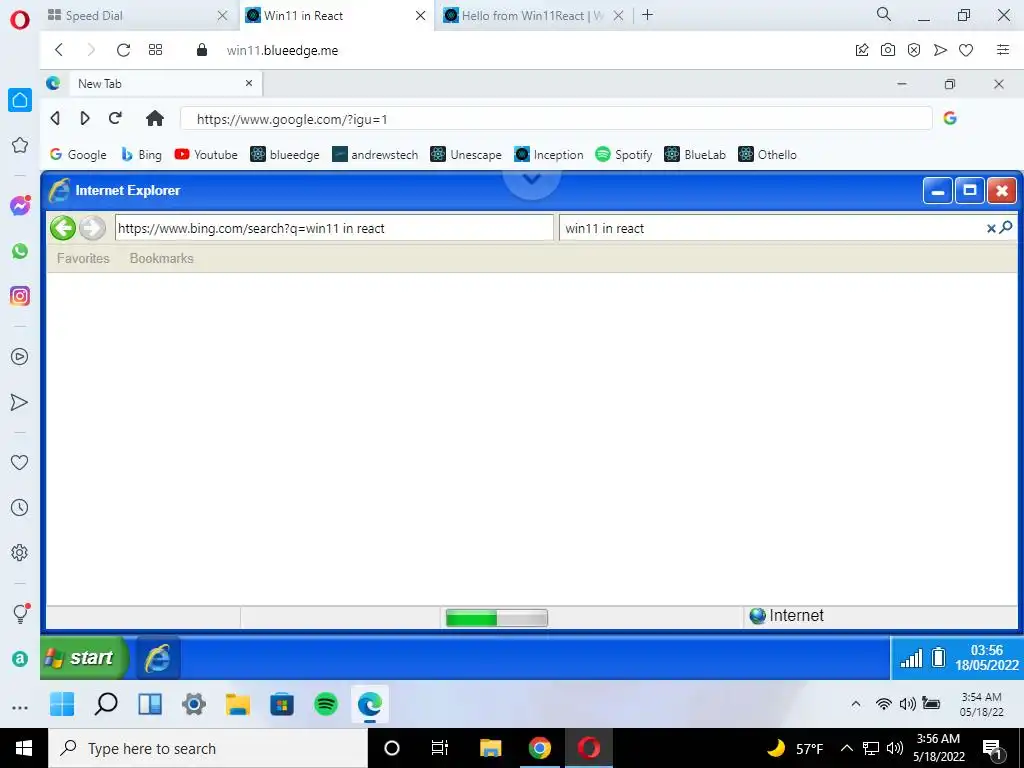Open Inception bookmark in Edge favorites bar
This screenshot has width=1024, height=768.
coord(549,155)
